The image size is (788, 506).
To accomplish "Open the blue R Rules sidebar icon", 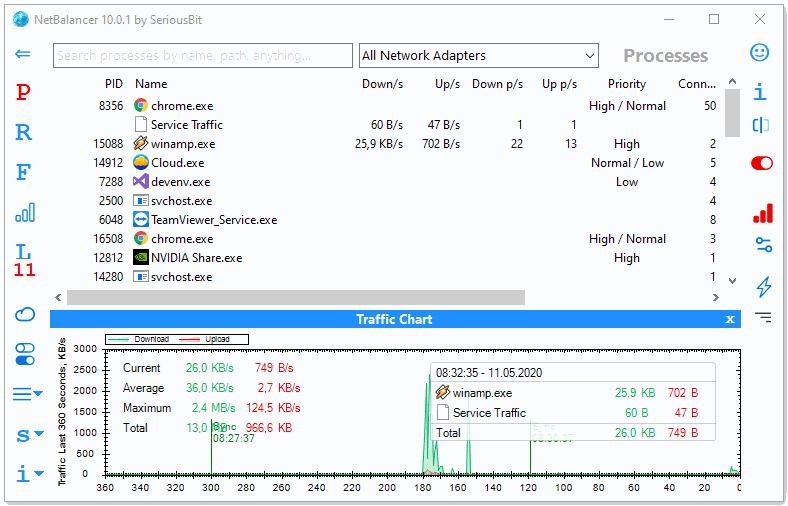I will pyautogui.click(x=24, y=132).
